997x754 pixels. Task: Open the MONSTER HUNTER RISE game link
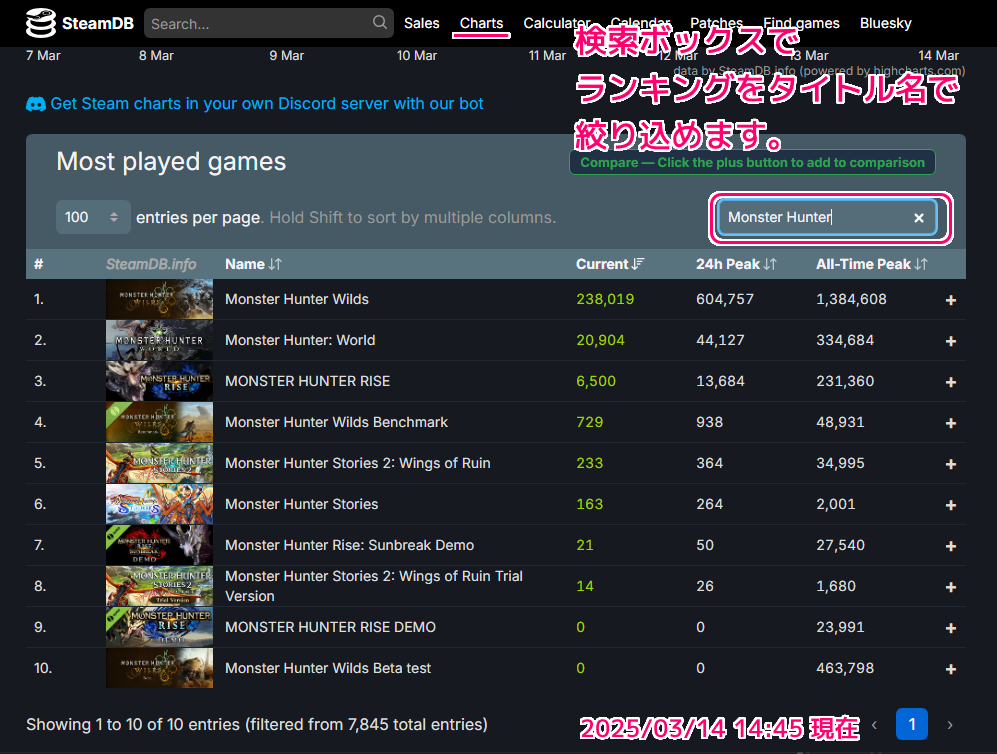click(308, 381)
